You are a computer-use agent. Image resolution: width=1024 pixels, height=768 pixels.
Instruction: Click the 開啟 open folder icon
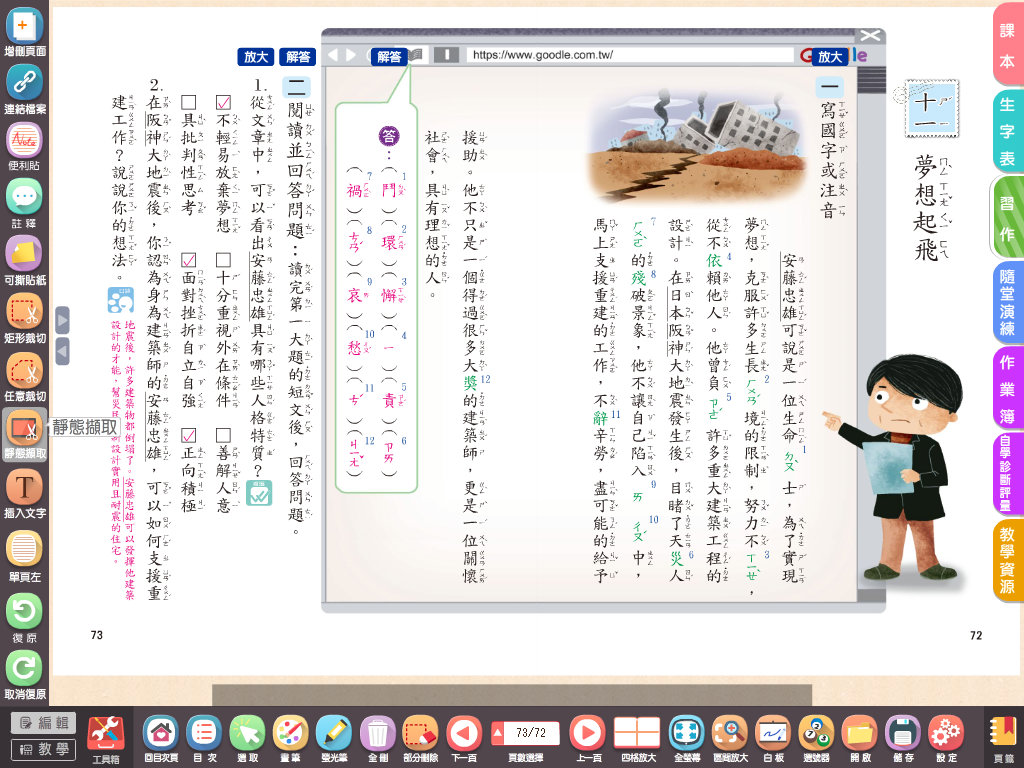point(859,739)
